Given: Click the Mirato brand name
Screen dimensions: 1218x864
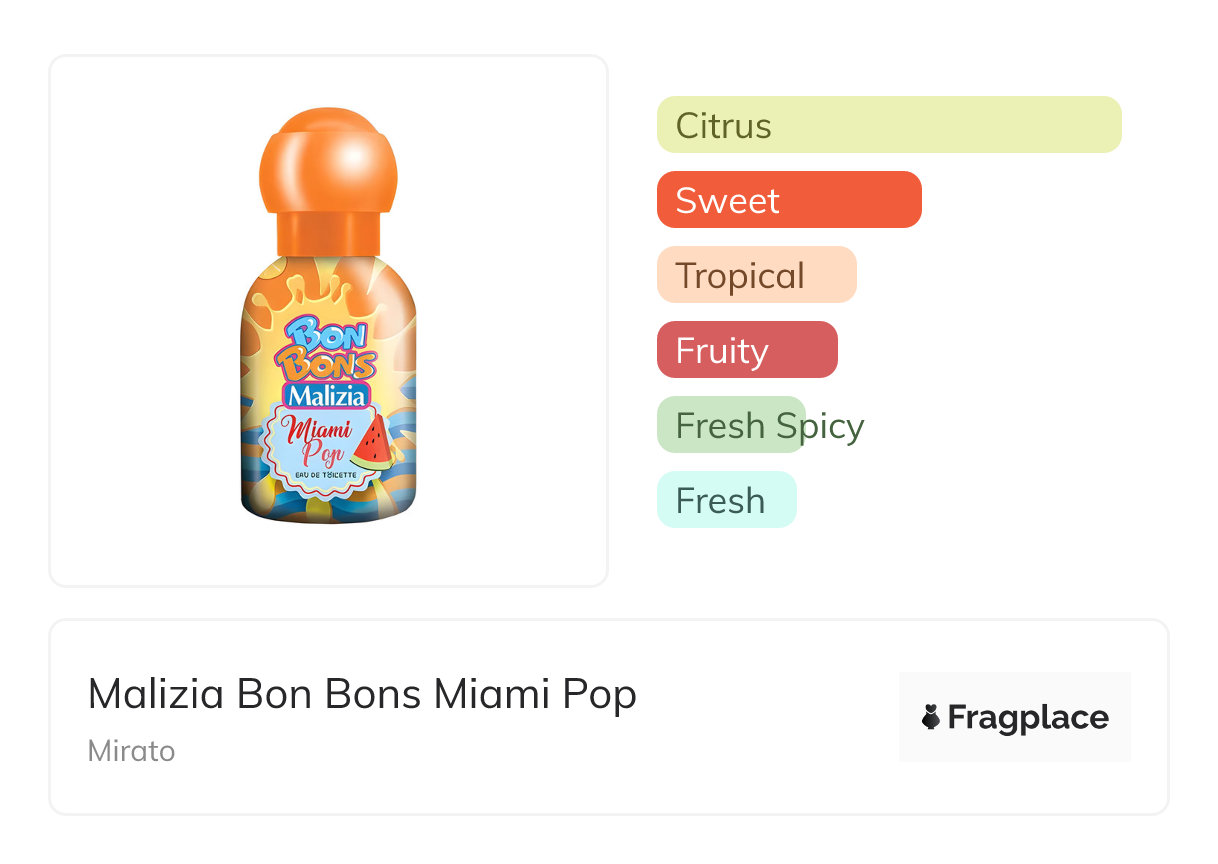Looking at the screenshot, I should (x=131, y=751).
